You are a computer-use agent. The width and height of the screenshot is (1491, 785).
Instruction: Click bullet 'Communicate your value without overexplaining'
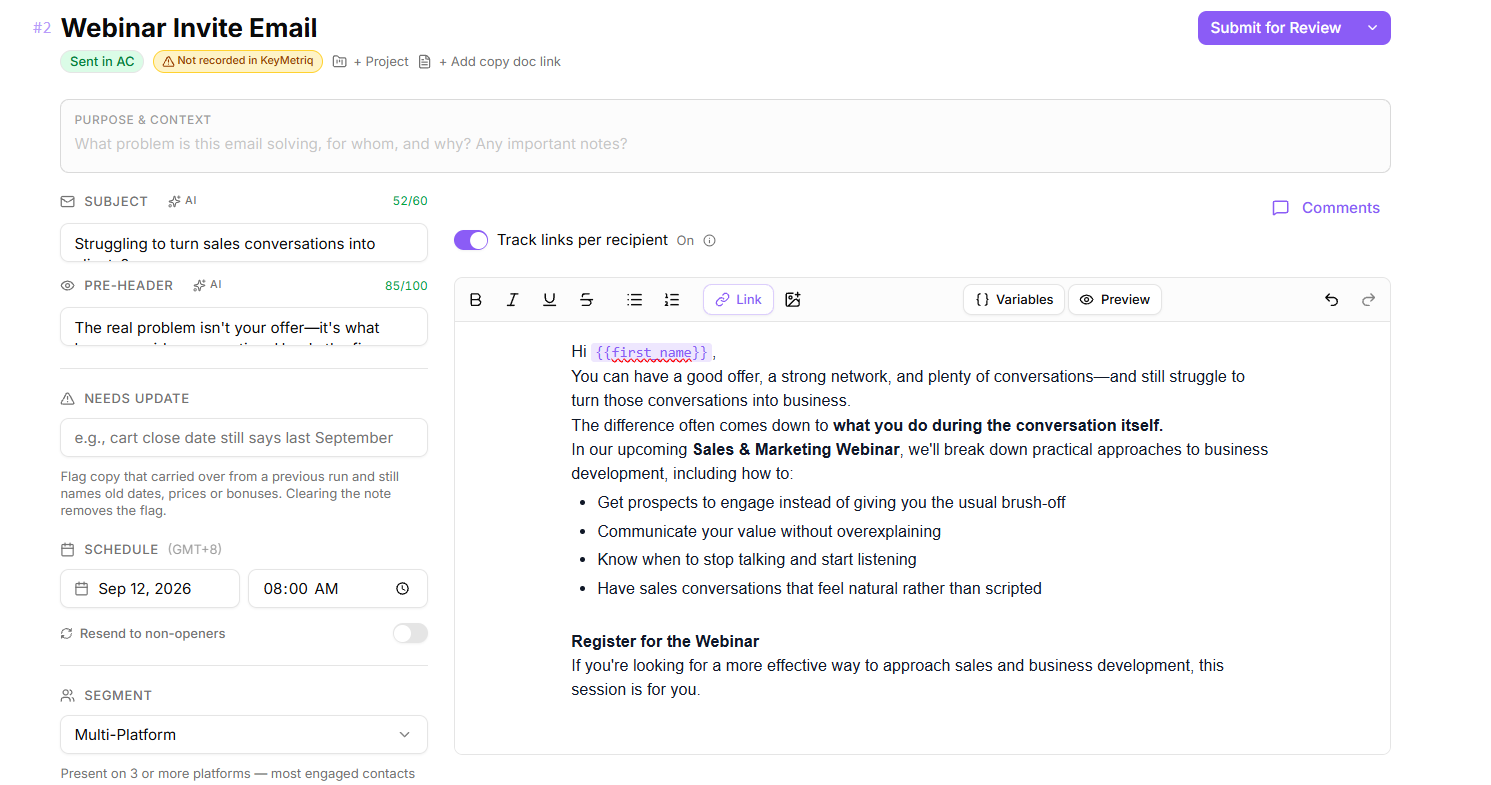[x=769, y=531]
